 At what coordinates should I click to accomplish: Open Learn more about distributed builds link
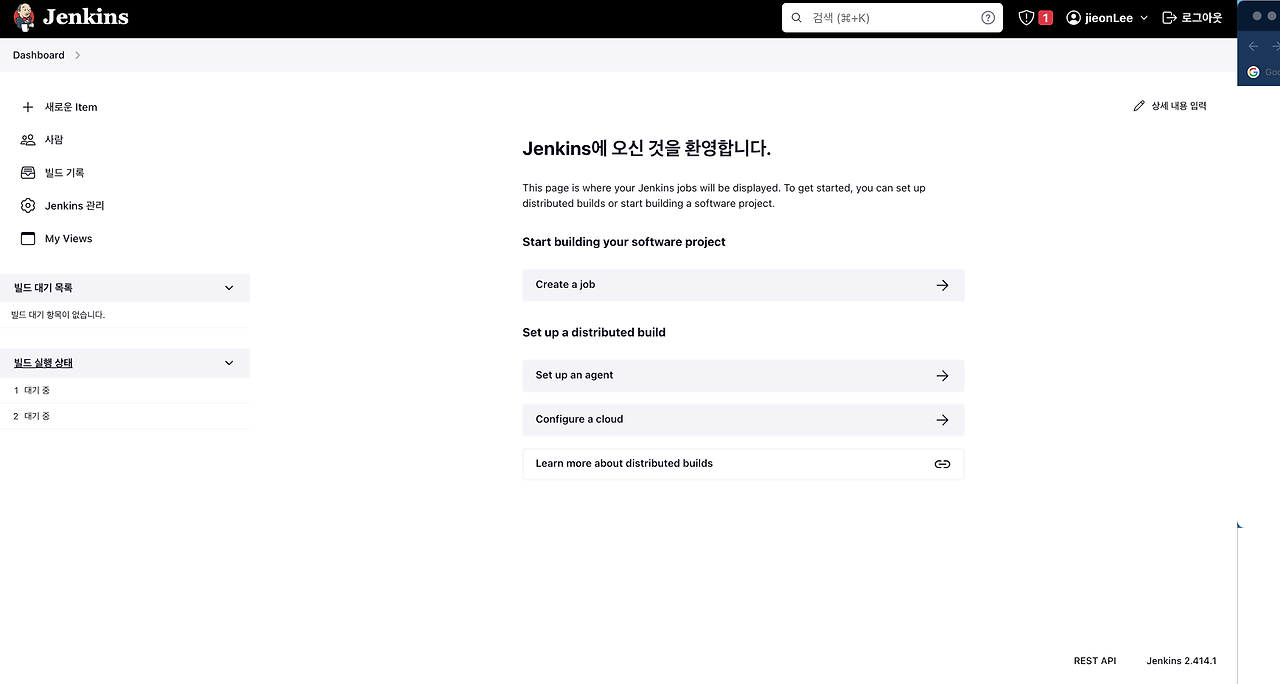(743, 464)
